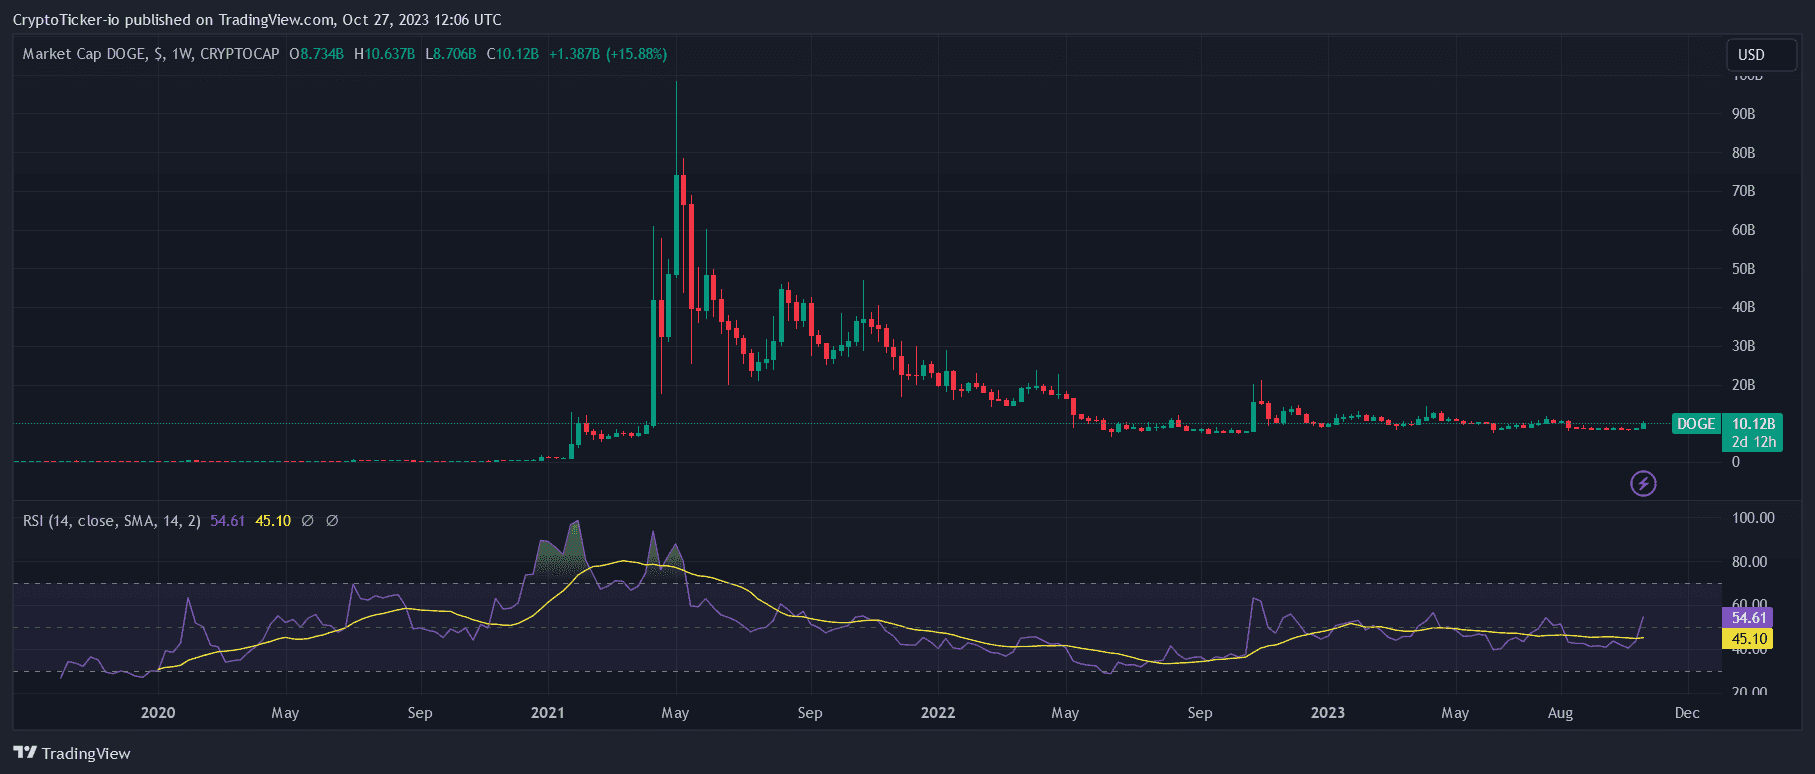Click the 2d 12h countdown label
Screen dimensions: 1815x774
tap(1753, 442)
